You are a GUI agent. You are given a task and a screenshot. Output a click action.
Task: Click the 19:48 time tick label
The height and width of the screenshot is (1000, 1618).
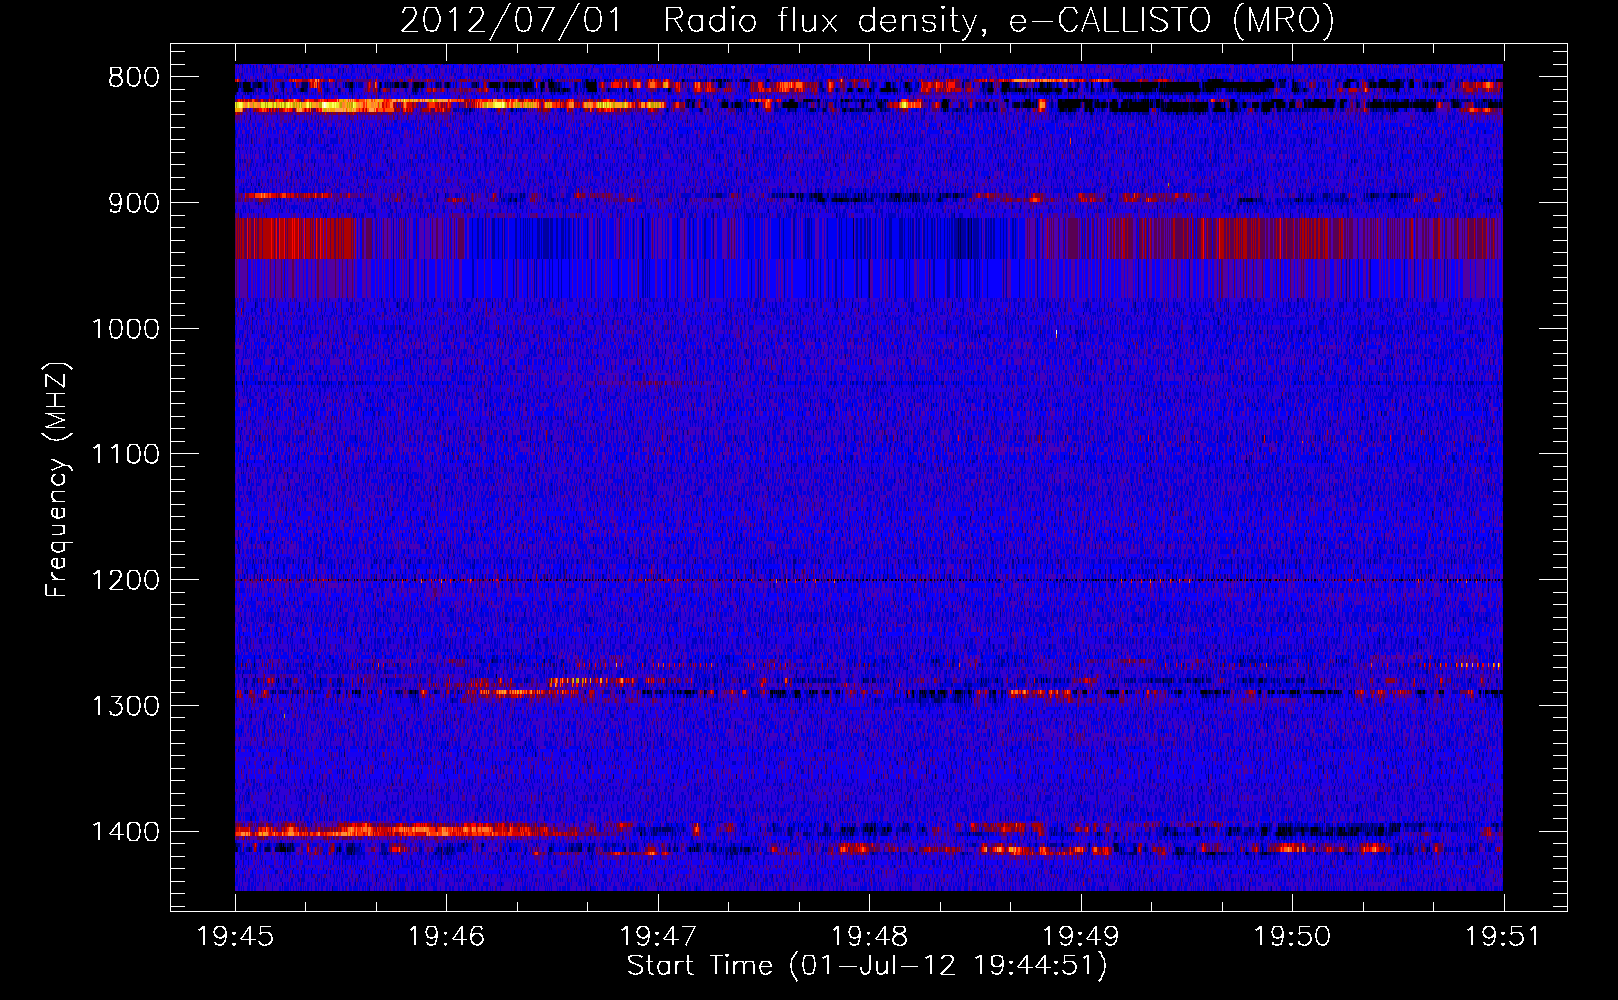click(x=869, y=936)
